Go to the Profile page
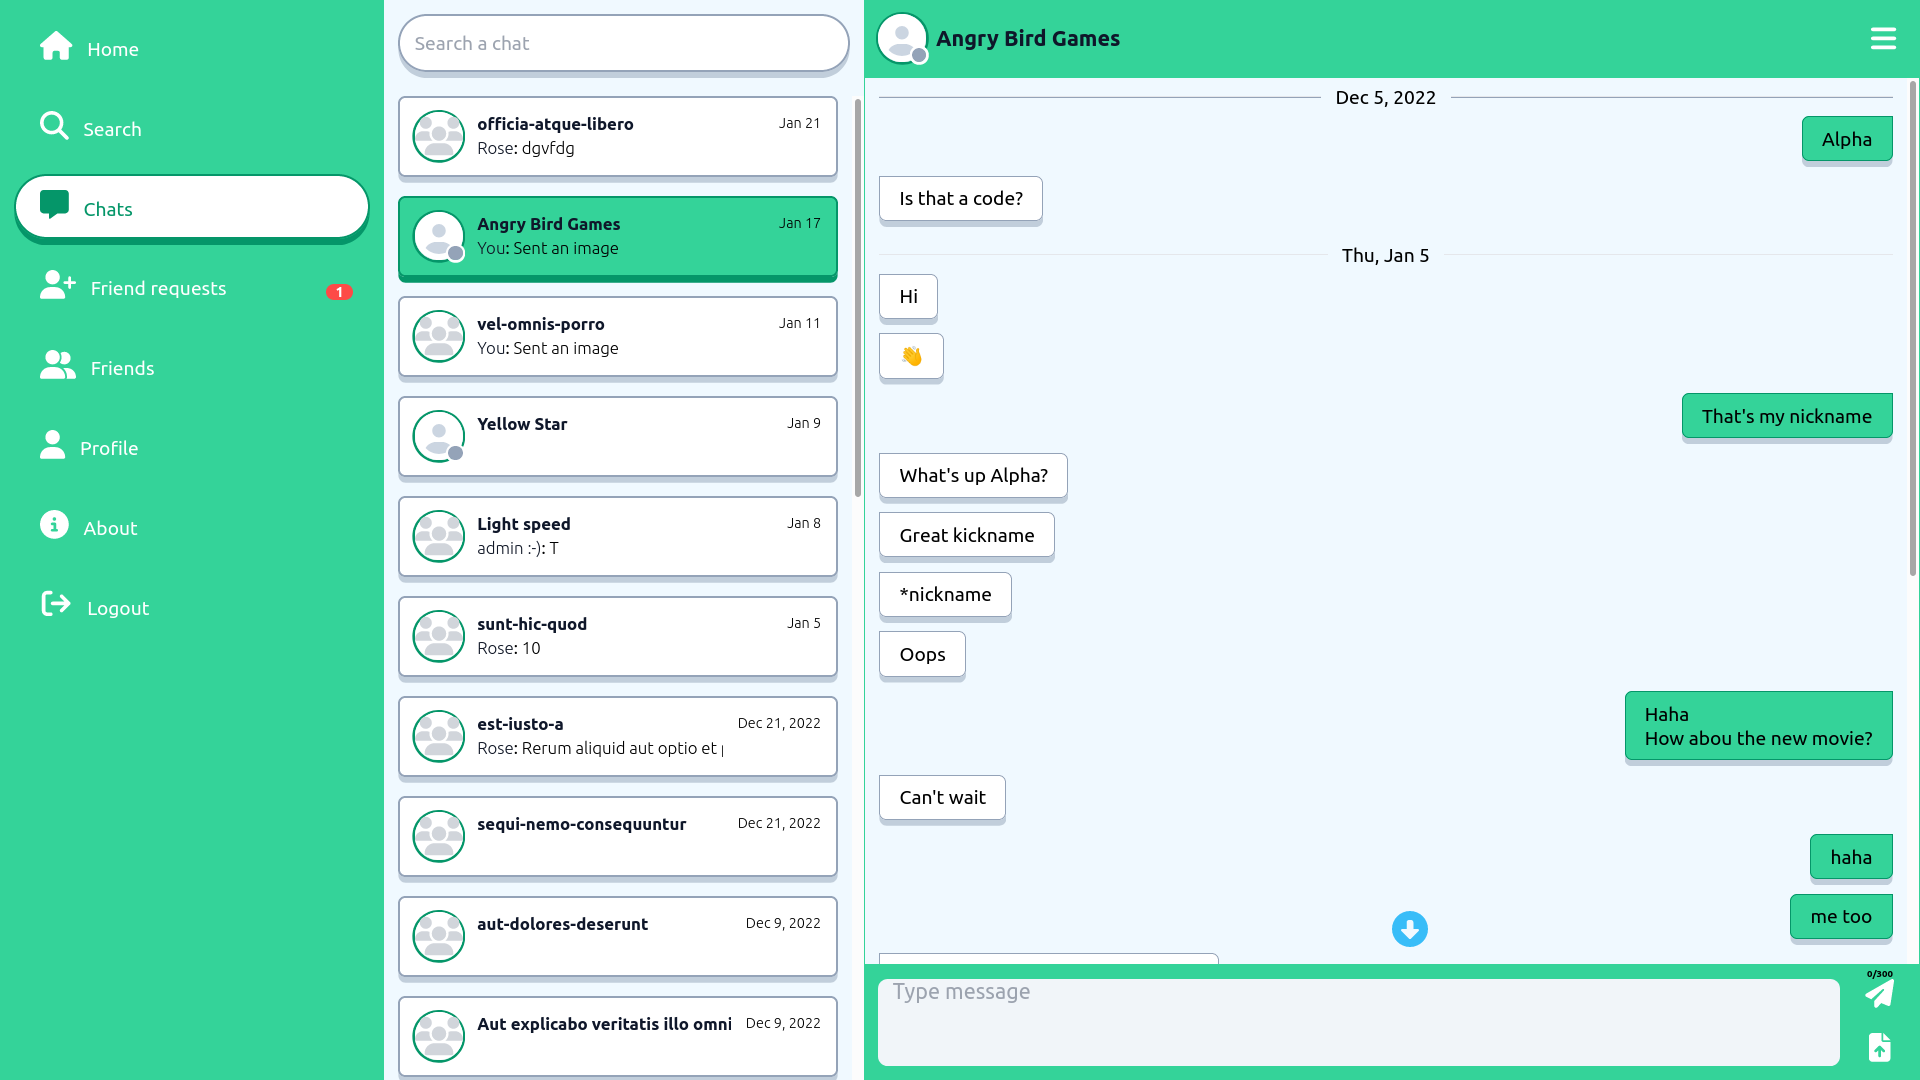 pyautogui.click(x=108, y=448)
